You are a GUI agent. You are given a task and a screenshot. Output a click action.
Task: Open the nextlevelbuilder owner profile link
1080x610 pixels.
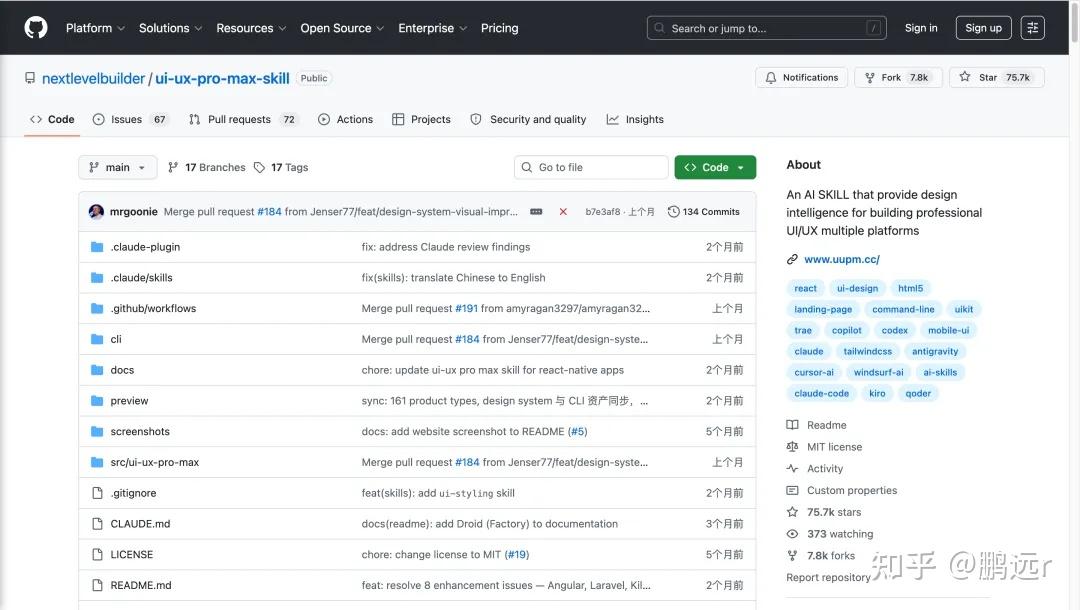pyautogui.click(x=93, y=78)
